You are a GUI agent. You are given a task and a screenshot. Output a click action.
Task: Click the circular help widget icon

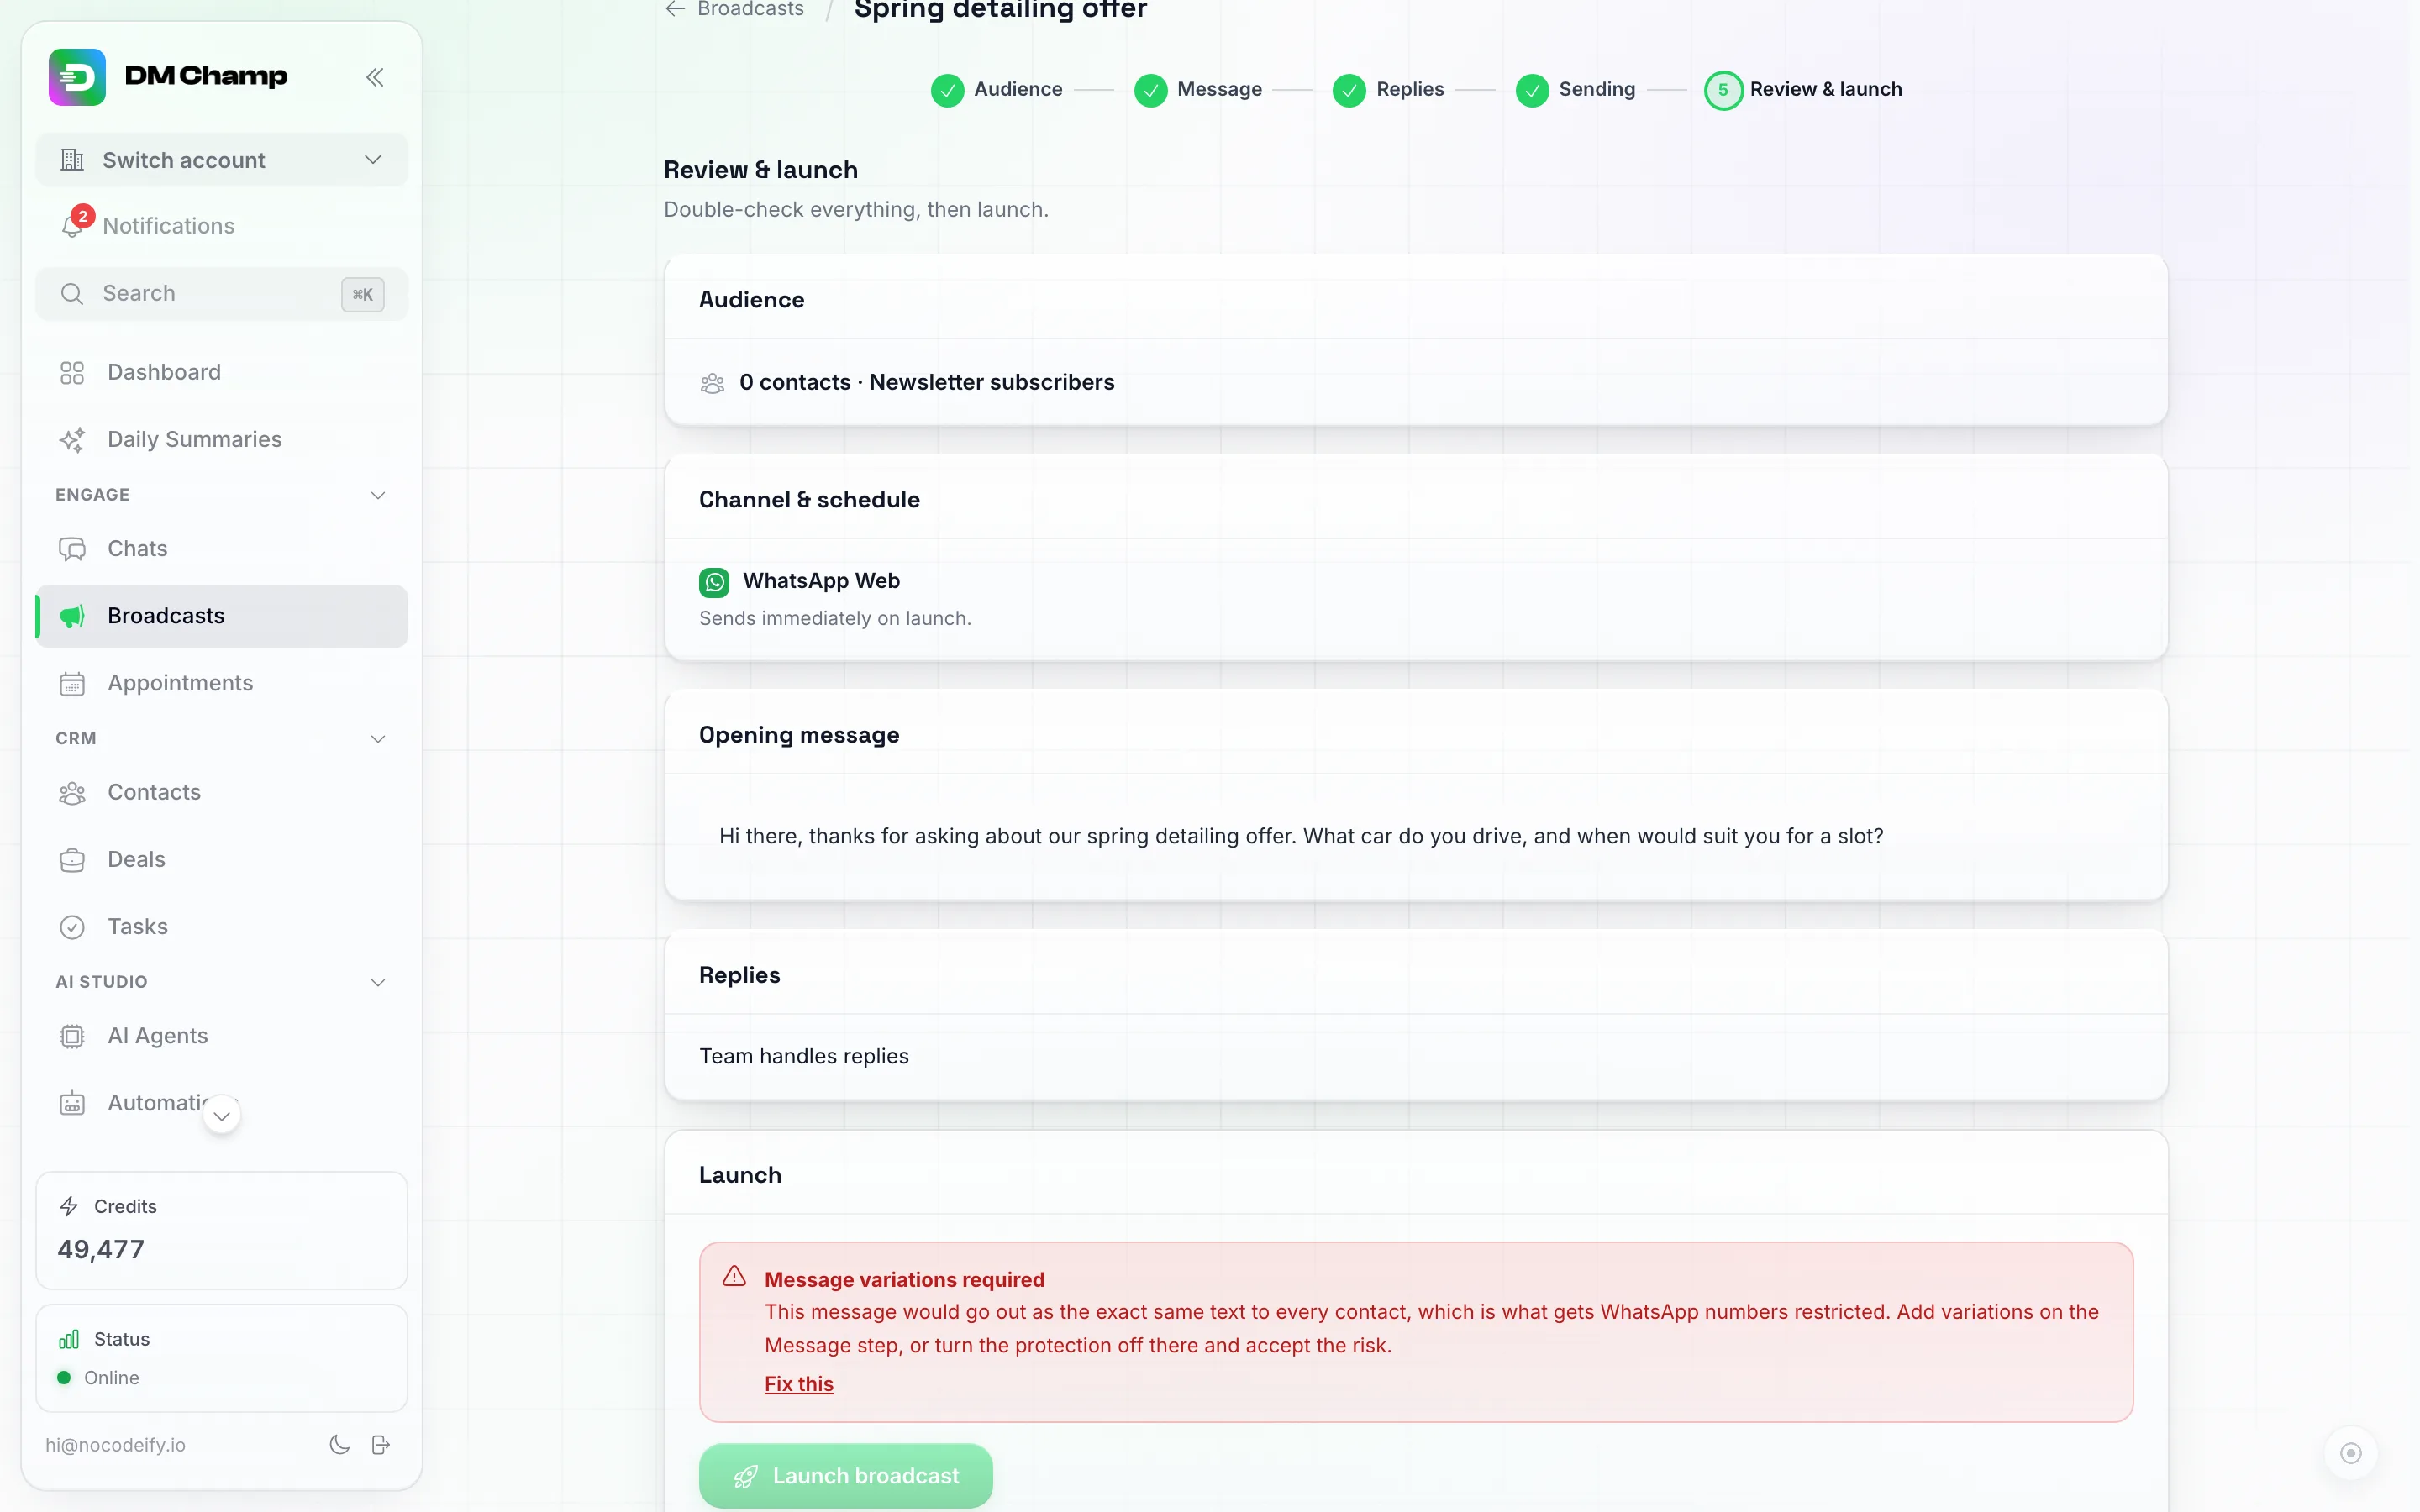(x=2351, y=1453)
